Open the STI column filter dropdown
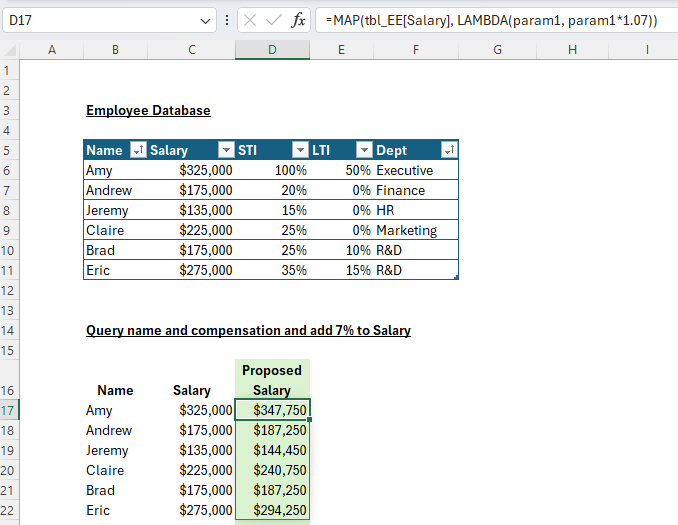678x525 pixels. coord(300,150)
